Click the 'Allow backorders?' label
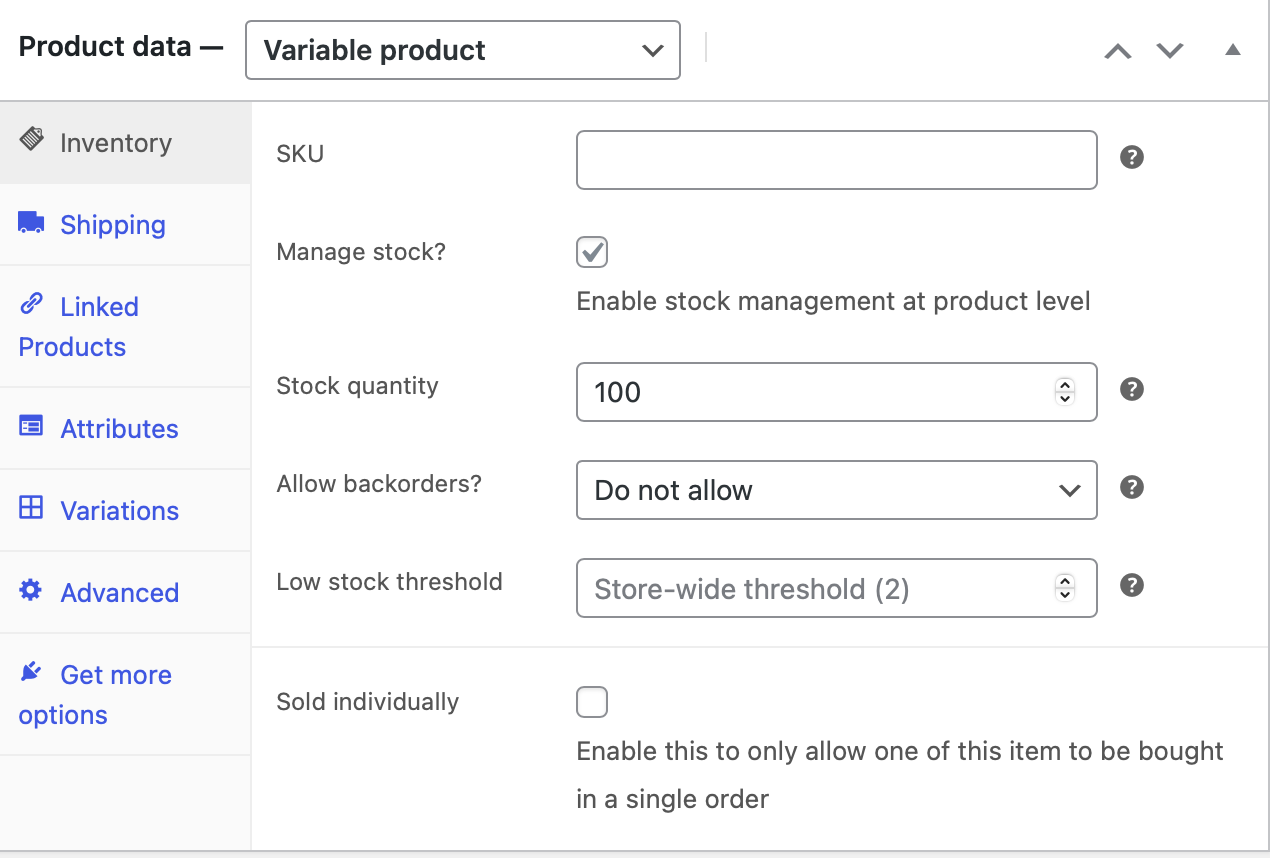Screen dimensions: 1270x858 379,484
